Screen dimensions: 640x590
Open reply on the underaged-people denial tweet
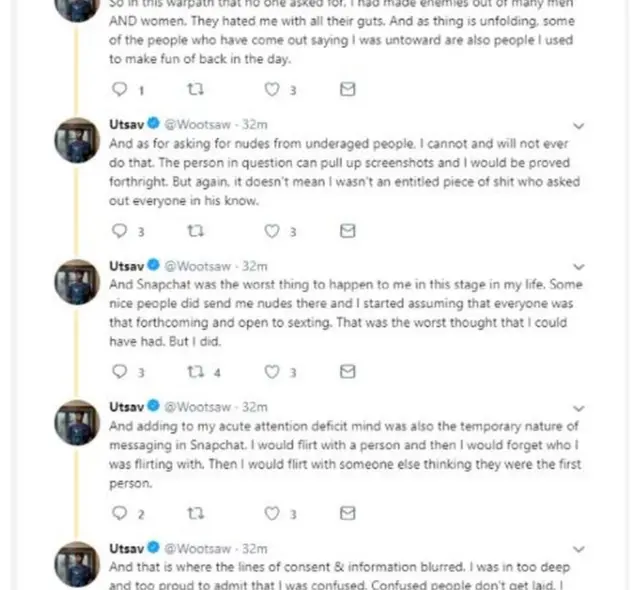point(119,231)
